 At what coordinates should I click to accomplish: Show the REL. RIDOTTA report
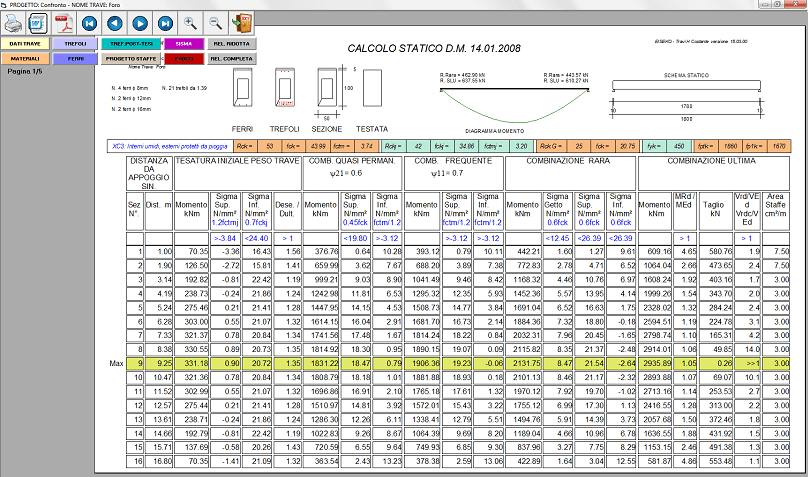tap(232, 44)
